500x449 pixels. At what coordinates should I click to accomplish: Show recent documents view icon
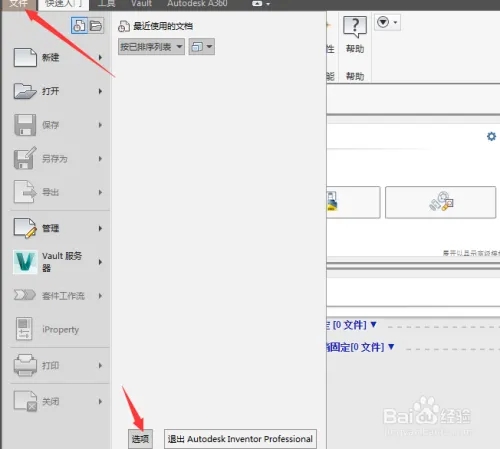79,26
